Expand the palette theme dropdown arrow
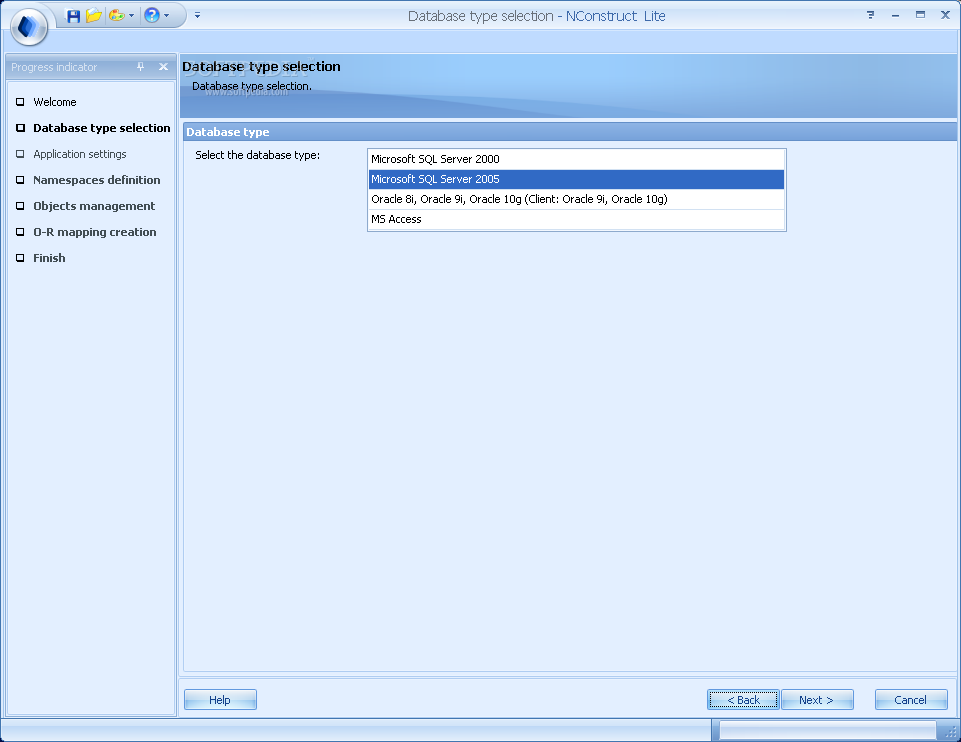 click(x=131, y=16)
